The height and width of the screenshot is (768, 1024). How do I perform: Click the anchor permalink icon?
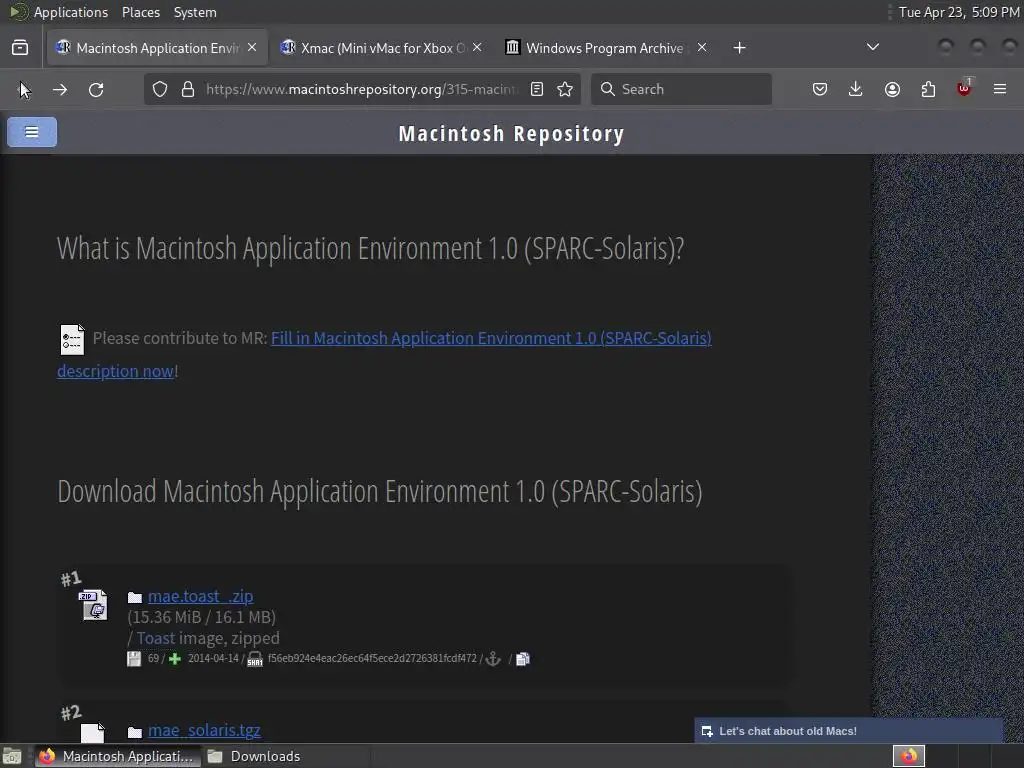[493, 659]
